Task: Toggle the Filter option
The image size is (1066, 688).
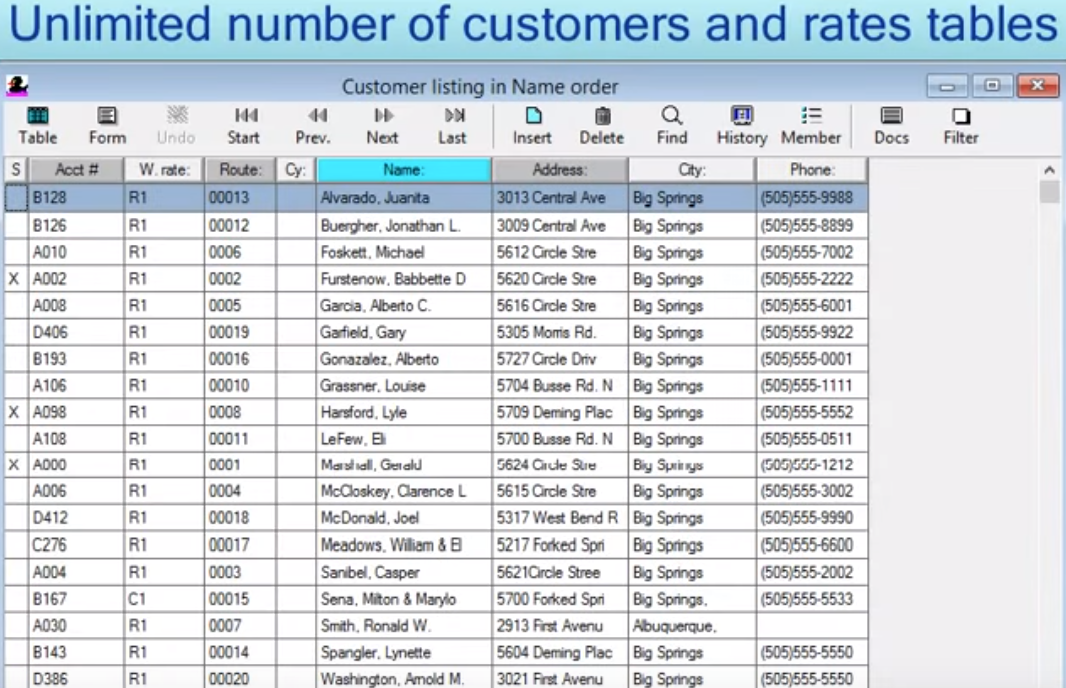Action: click(x=961, y=126)
